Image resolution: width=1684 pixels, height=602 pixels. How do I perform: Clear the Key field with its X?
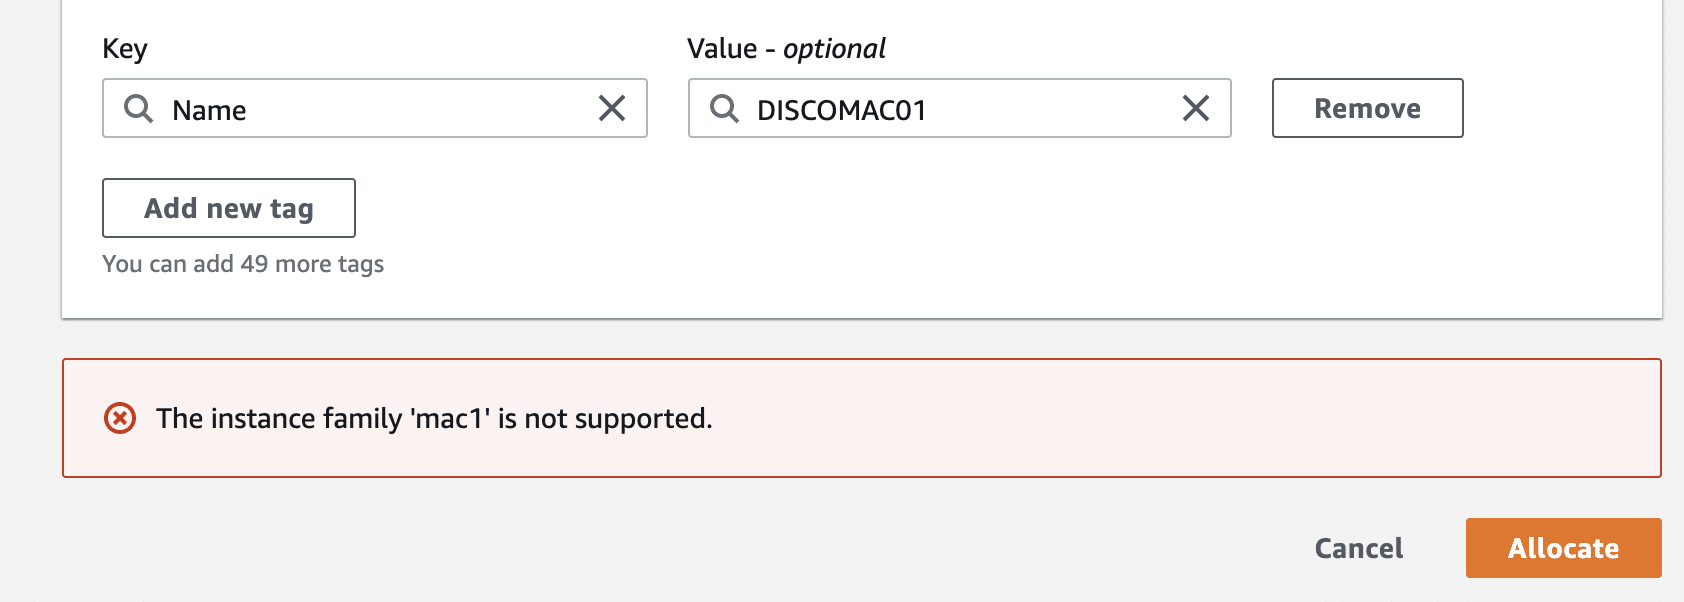[612, 108]
